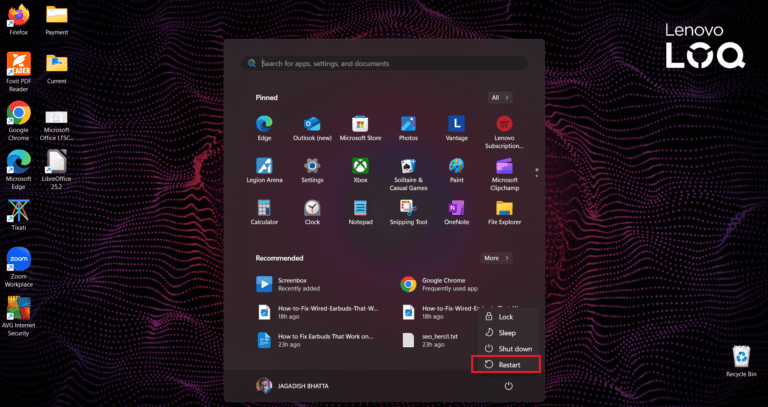Image resolution: width=768 pixels, height=407 pixels.
Task: Launch Notepad from pinned apps
Action: (x=360, y=213)
